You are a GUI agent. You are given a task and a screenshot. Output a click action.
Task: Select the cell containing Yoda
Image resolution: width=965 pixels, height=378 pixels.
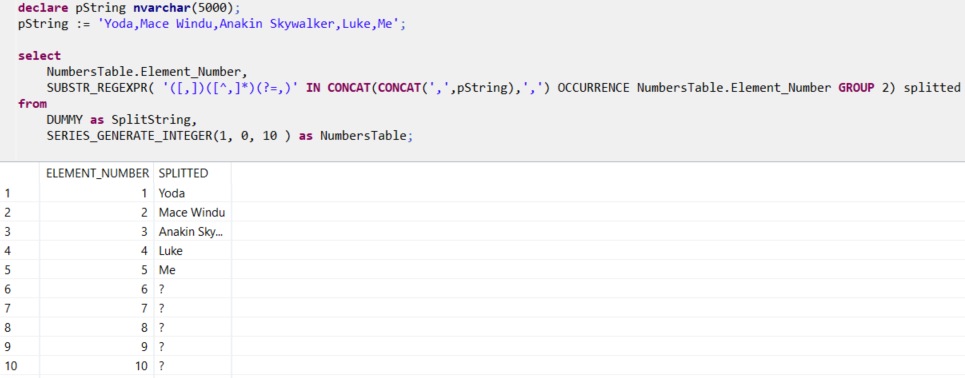click(192, 193)
